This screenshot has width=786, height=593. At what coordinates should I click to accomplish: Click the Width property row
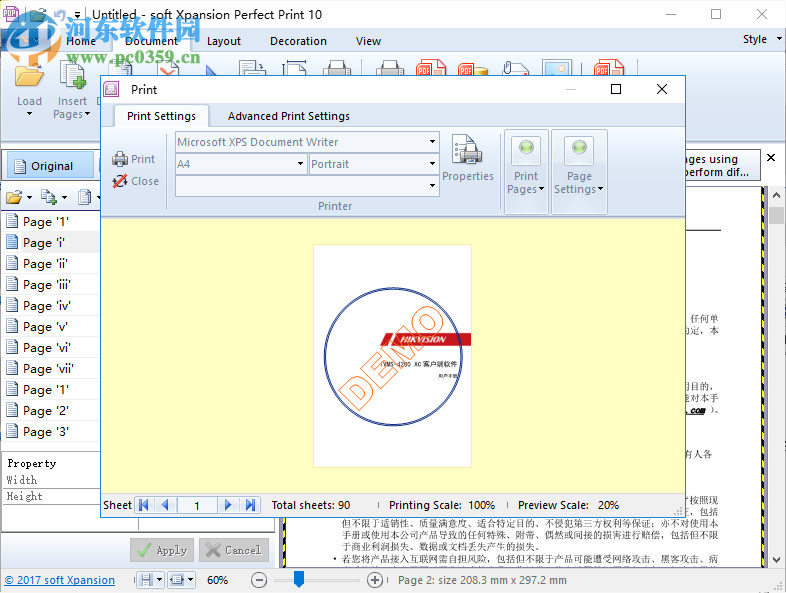(52, 480)
